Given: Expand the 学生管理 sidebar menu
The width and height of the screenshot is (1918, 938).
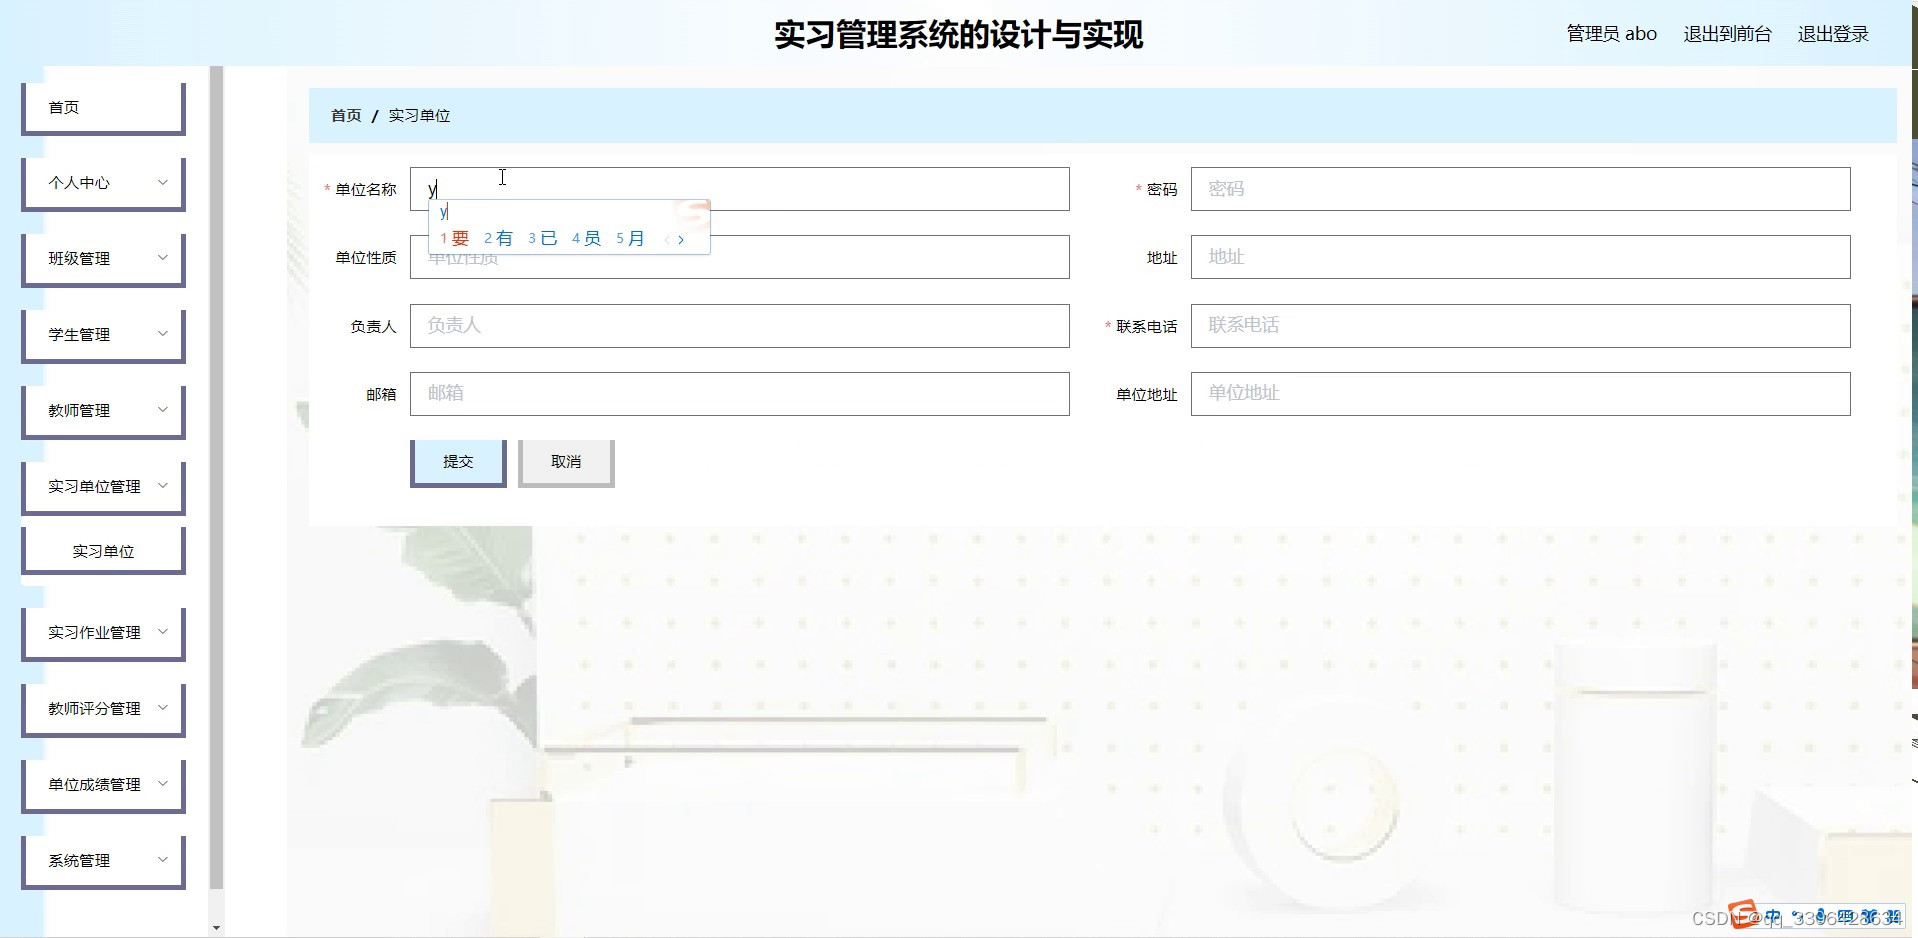Looking at the screenshot, I should pyautogui.click(x=103, y=336).
